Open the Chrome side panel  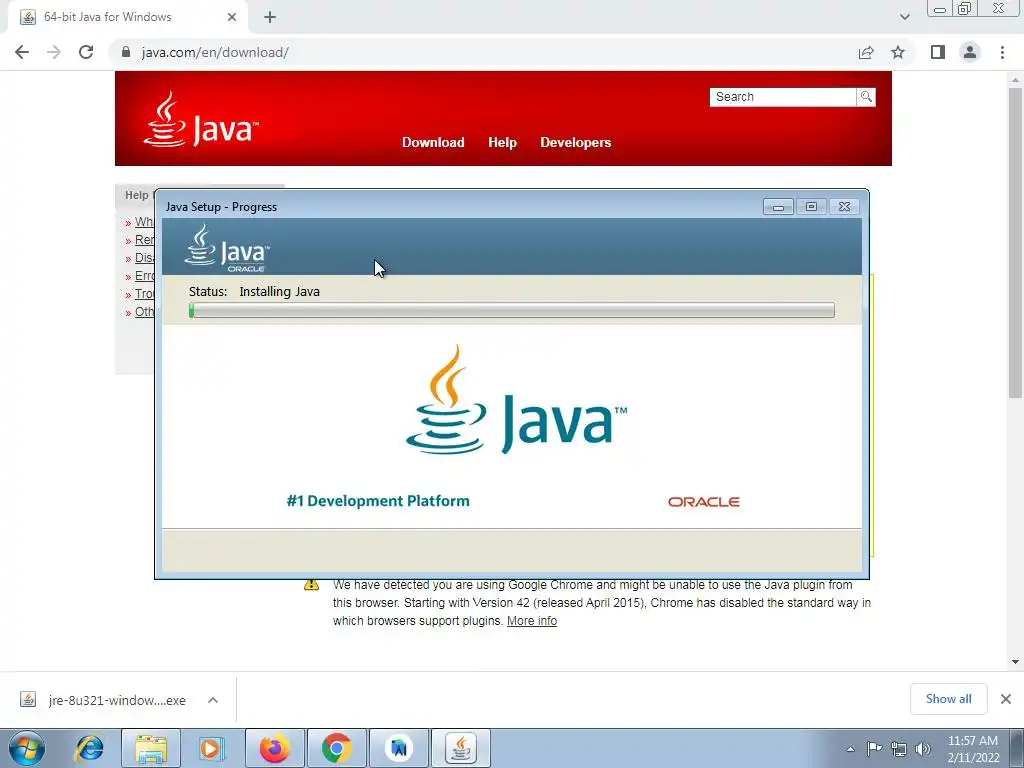click(x=938, y=52)
